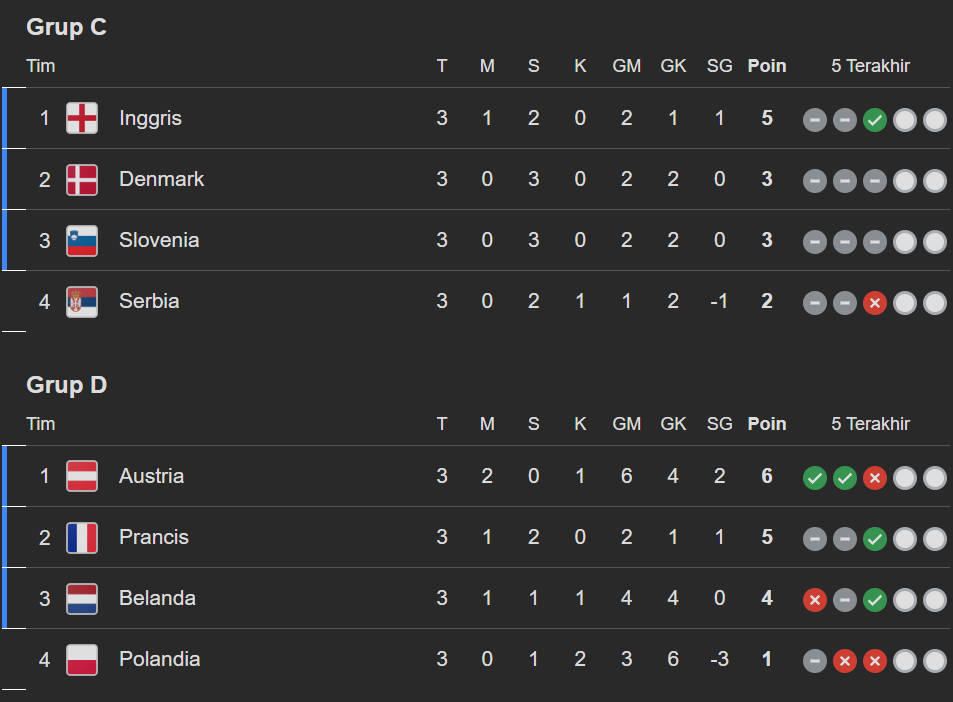Click the Poland flag next to Polandia
This screenshot has height=702, width=953.
click(82, 659)
